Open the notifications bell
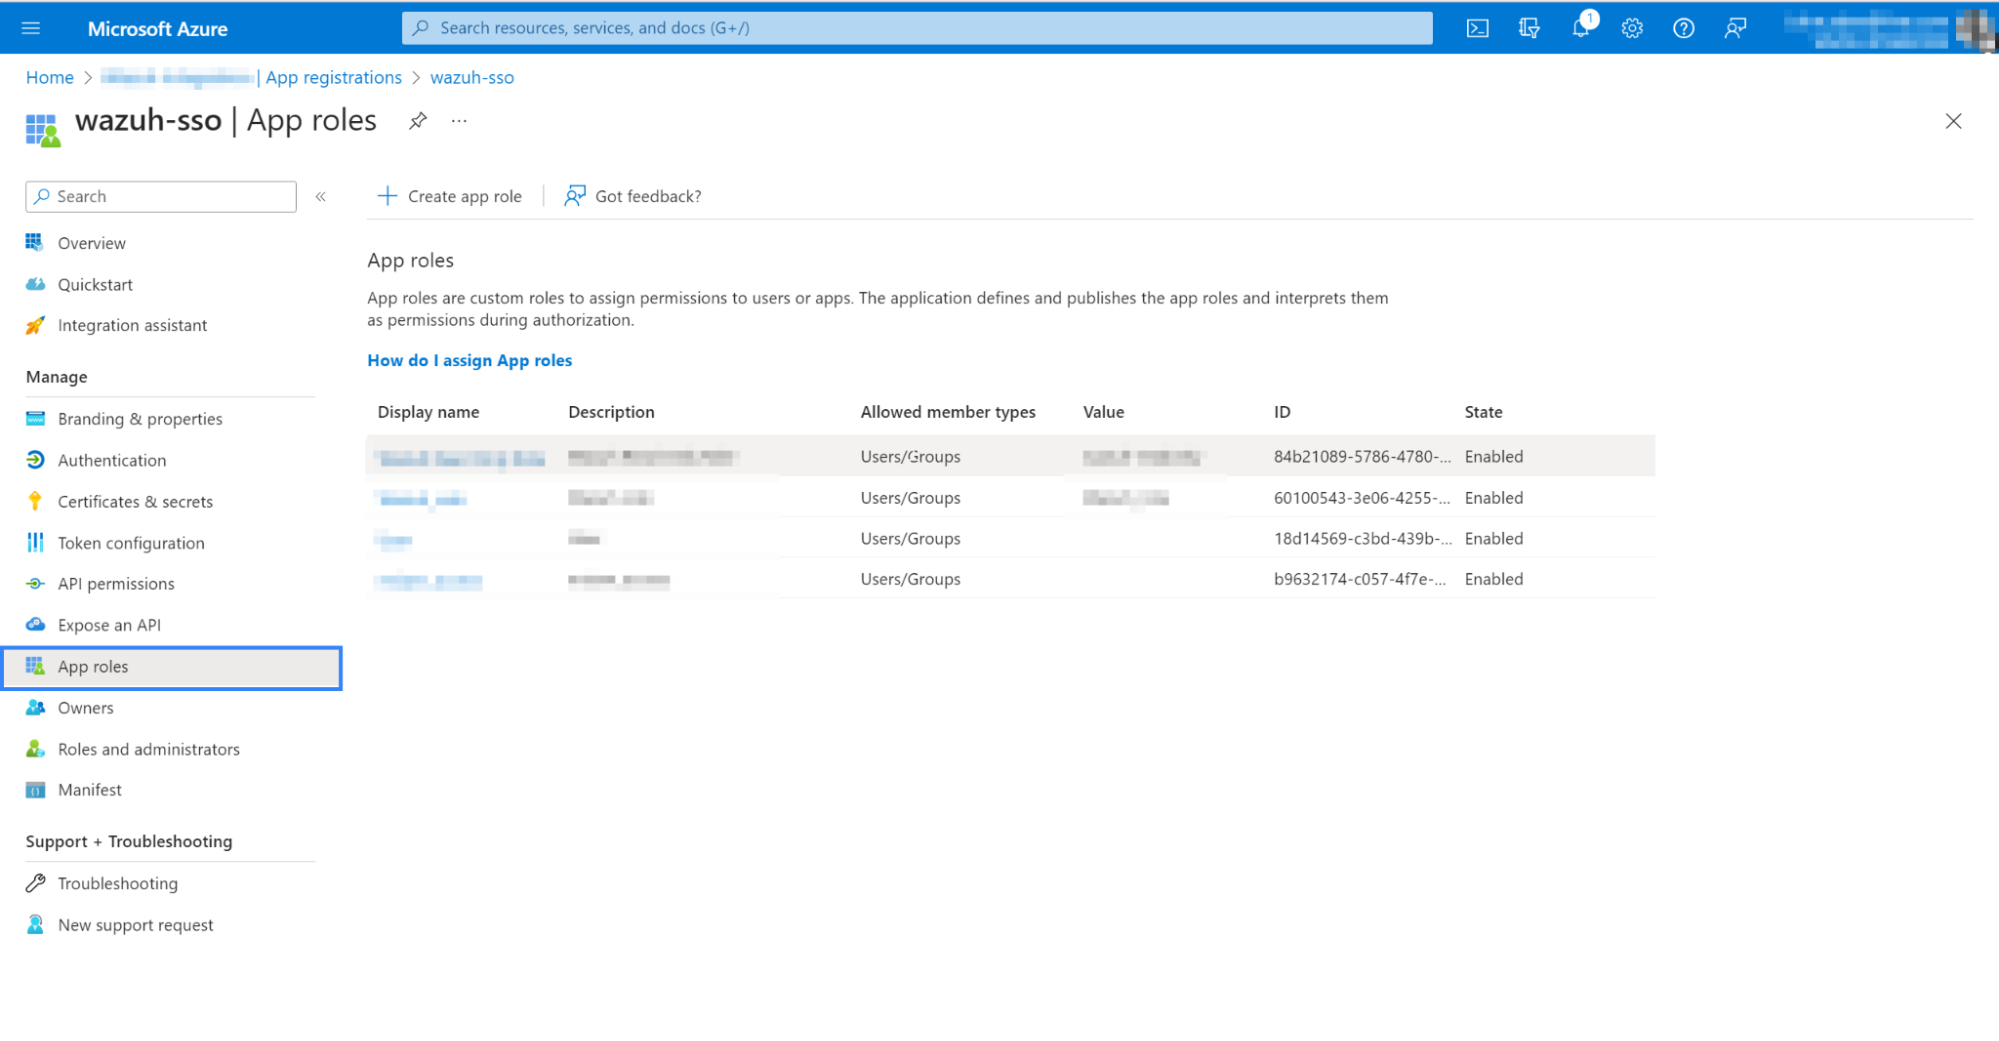Screen dimensions: 1999x1041 pos(1581,28)
